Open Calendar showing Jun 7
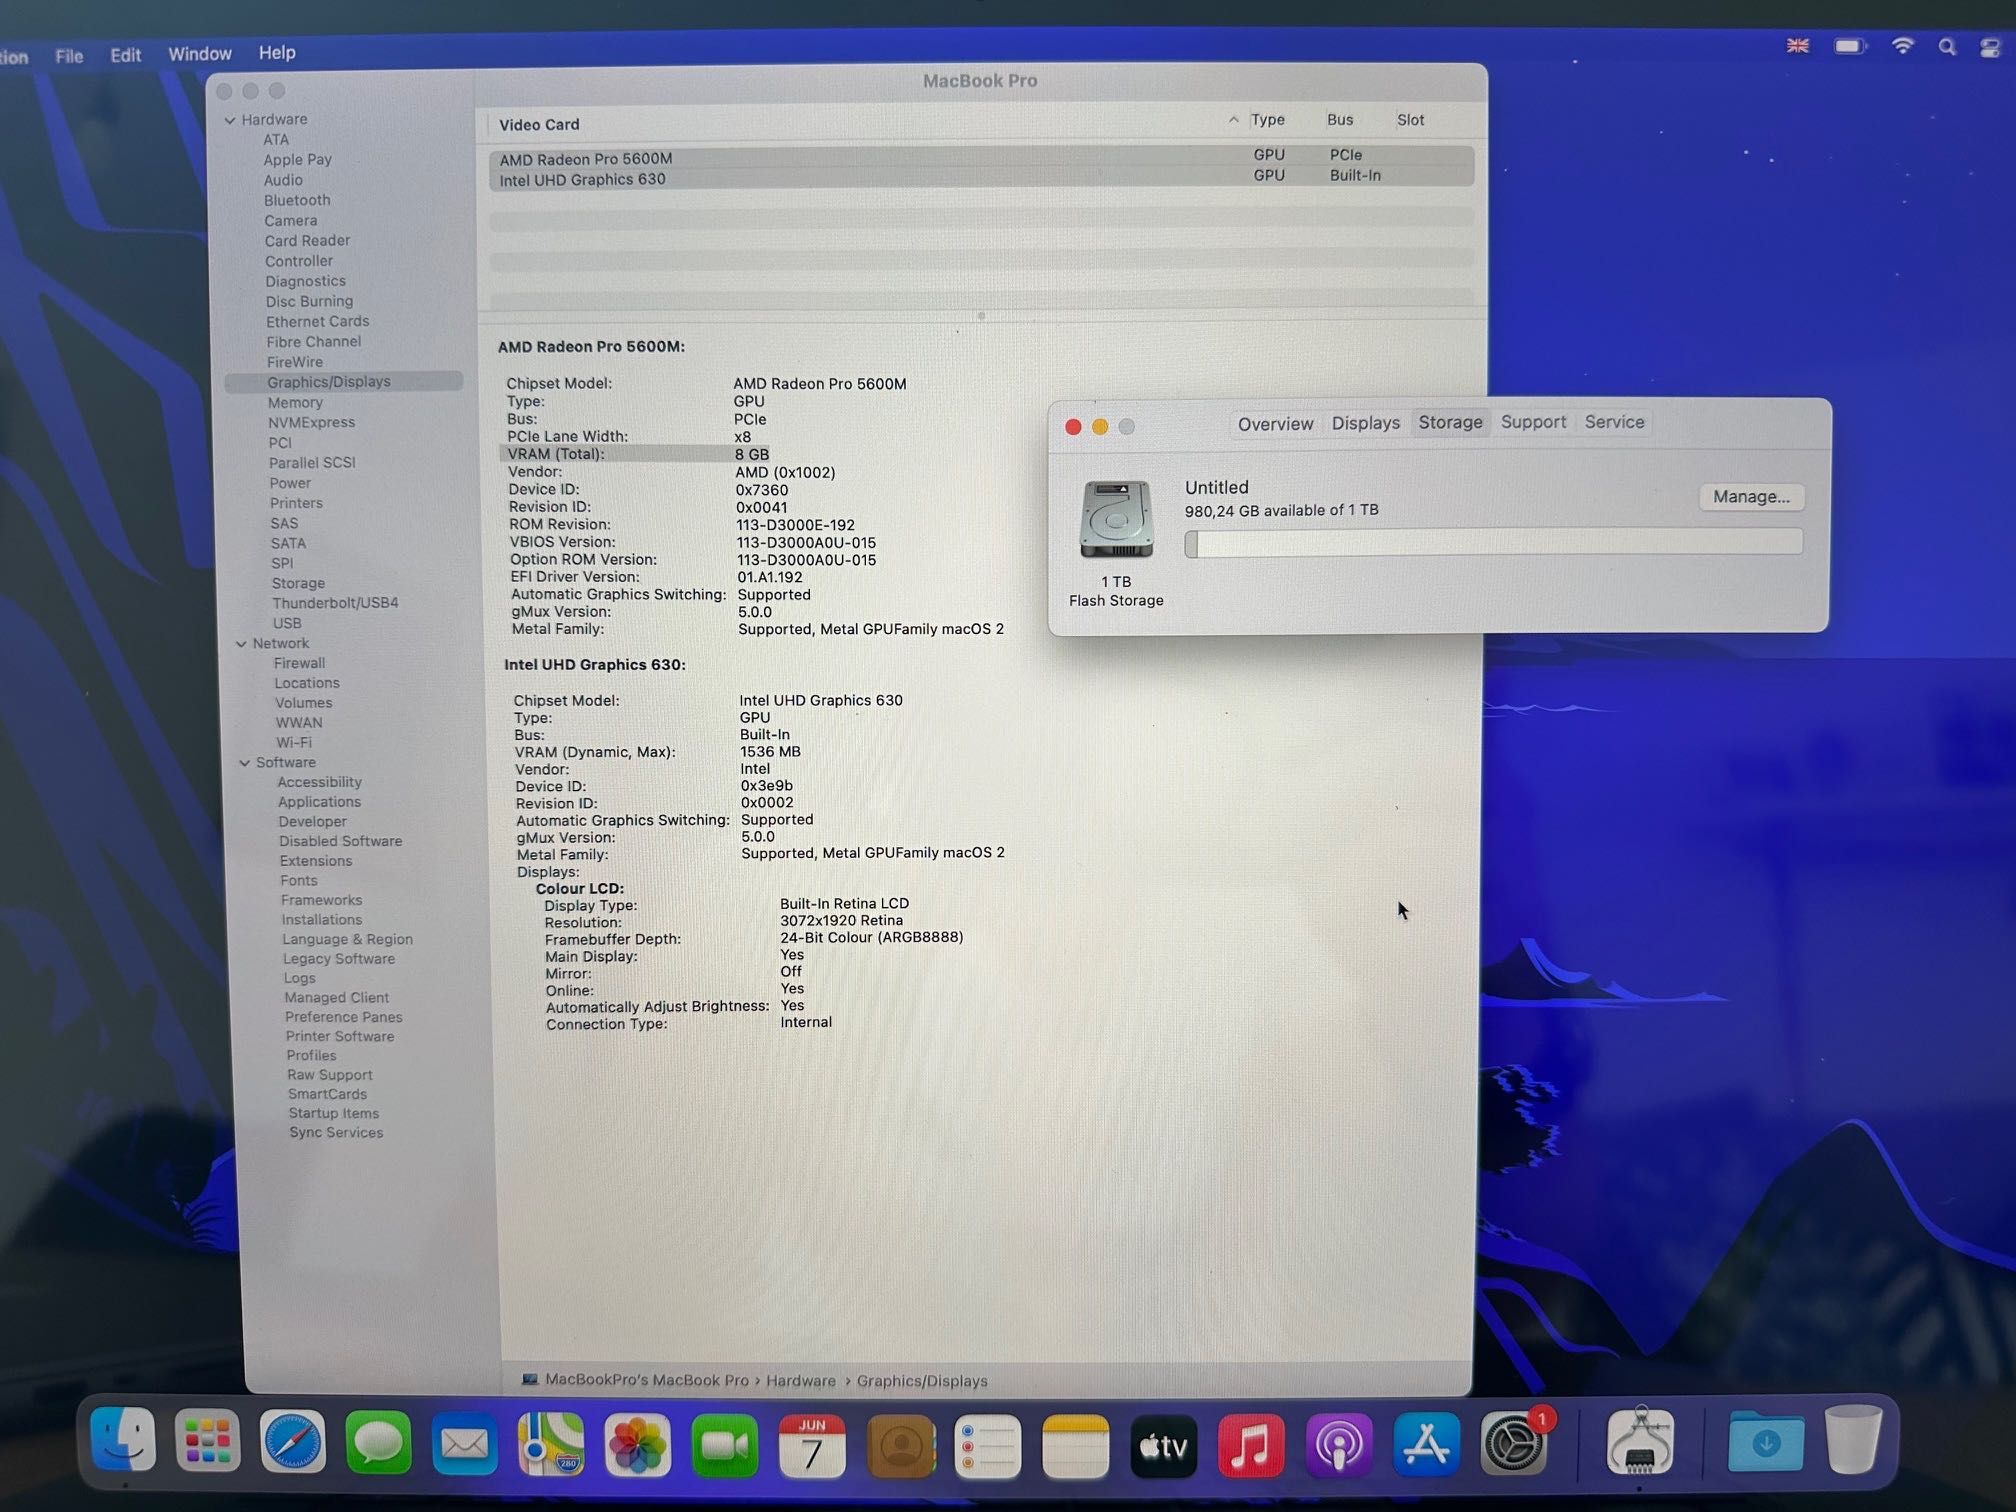This screenshot has height=1512, width=2016. (812, 1445)
